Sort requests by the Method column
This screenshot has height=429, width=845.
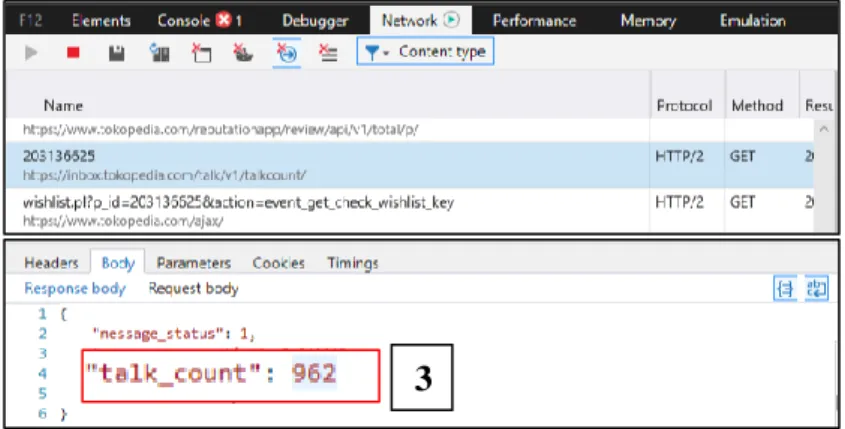(757, 106)
